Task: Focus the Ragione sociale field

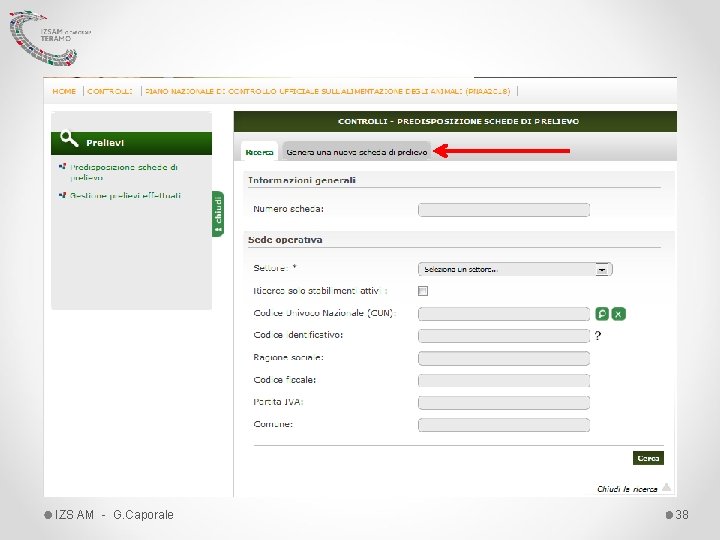Action: point(504,358)
